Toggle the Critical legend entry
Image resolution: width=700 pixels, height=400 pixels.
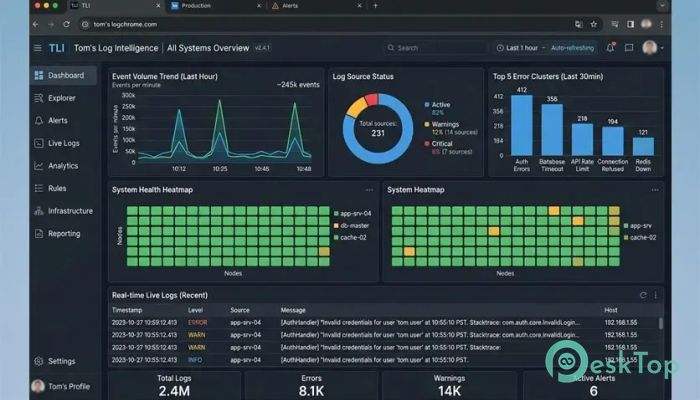tap(438, 144)
